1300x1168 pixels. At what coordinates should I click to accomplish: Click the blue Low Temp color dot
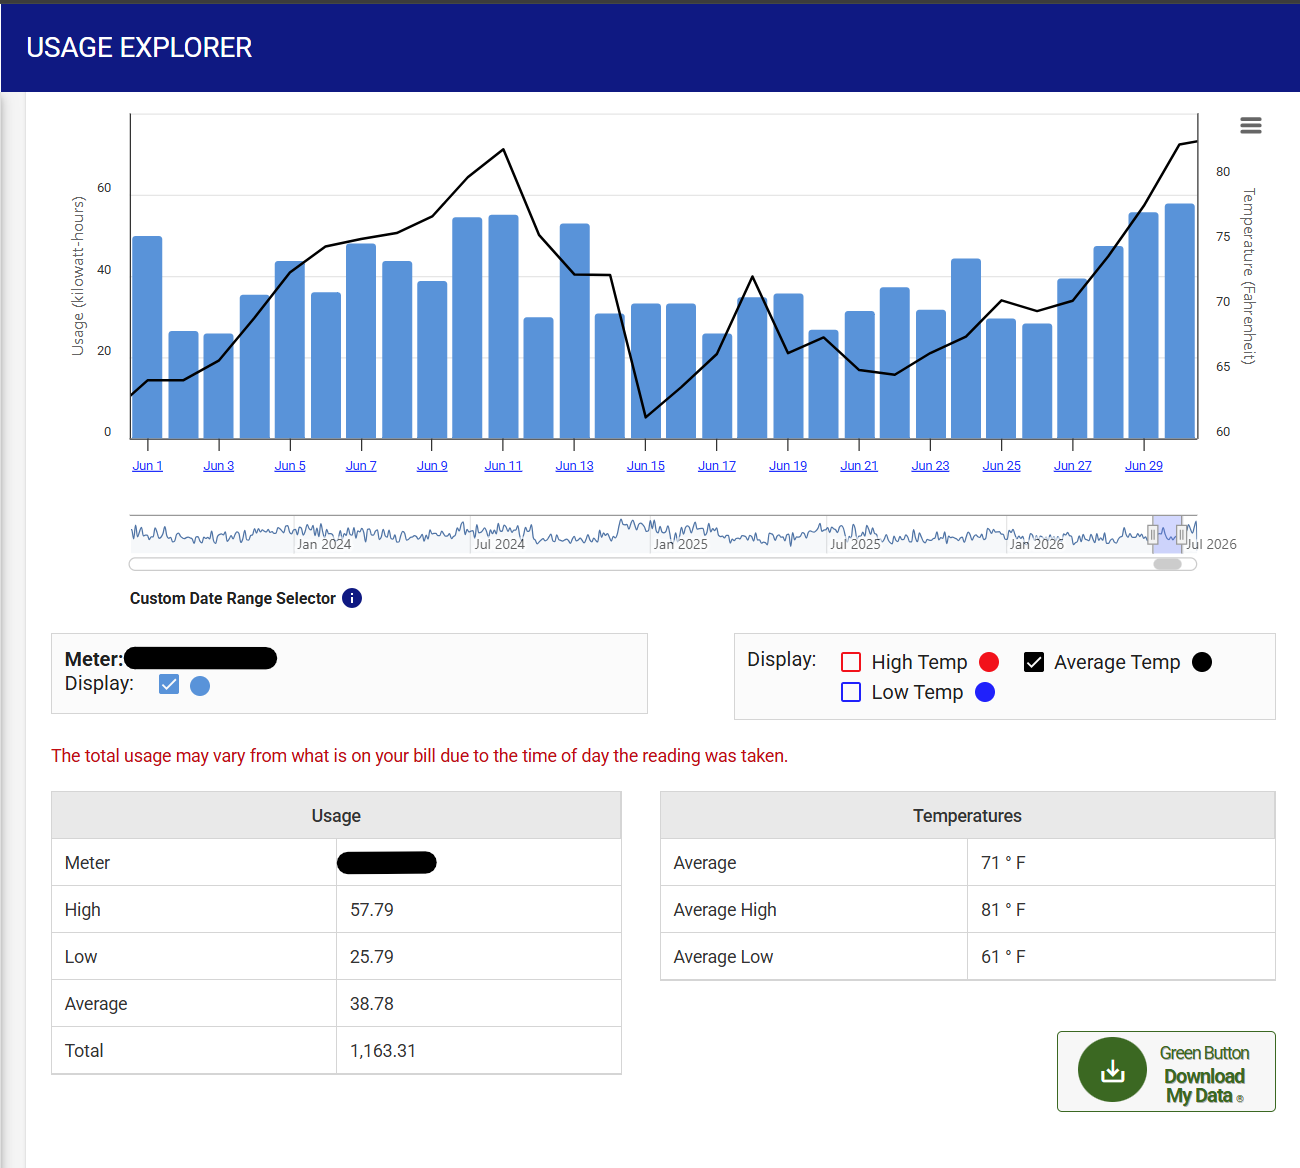[x=985, y=692]
